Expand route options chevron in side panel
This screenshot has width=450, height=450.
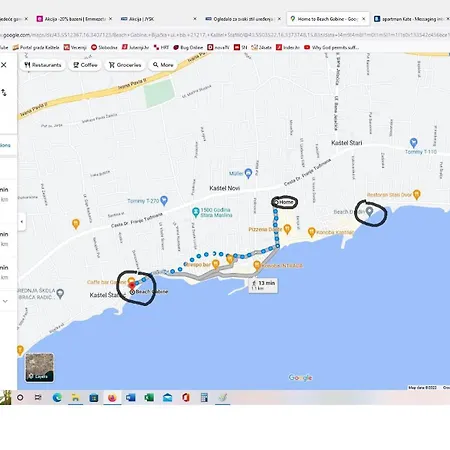[5, 301]
